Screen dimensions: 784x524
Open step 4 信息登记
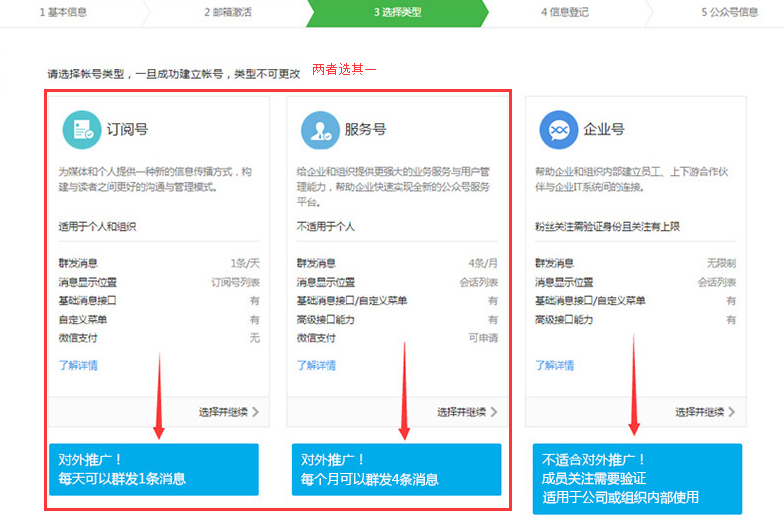click(x=565, y=12)
